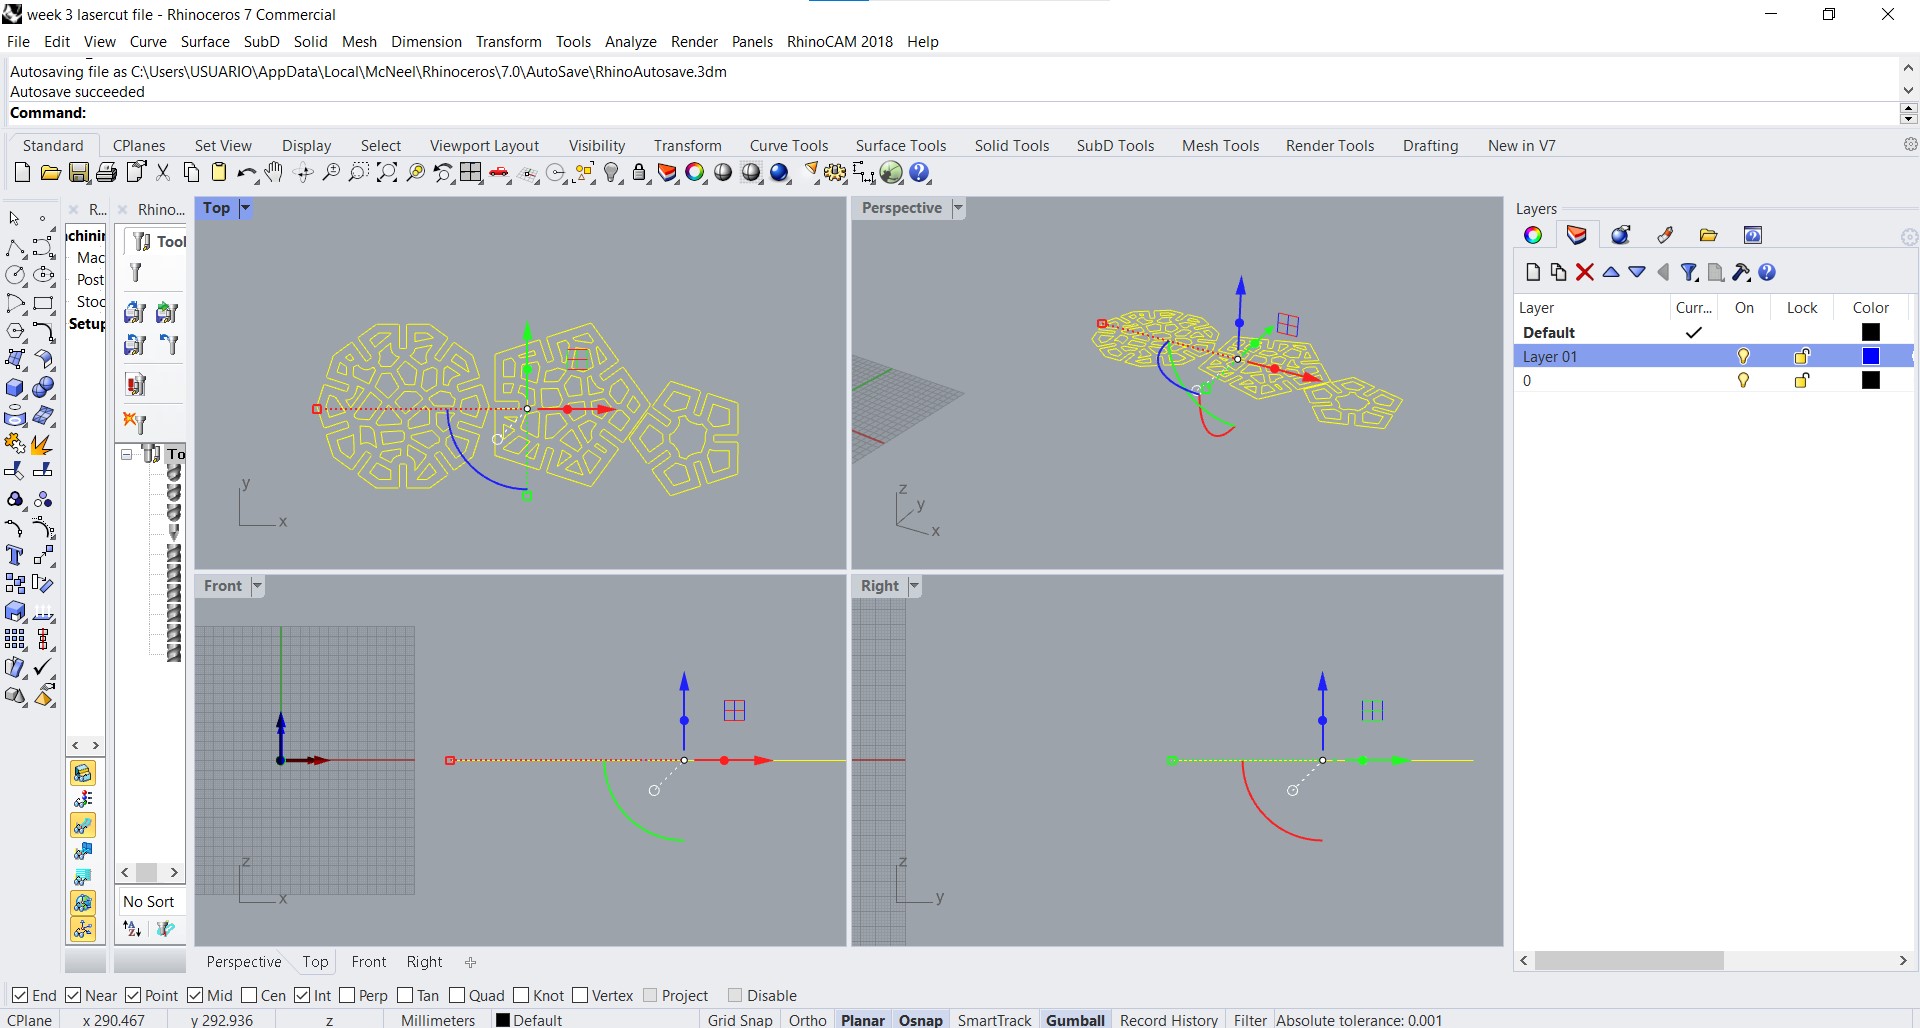Viewport: 1920px width, 1028px height.
Task: Cut selection with the scissors icon
Action: pos(163,173)
